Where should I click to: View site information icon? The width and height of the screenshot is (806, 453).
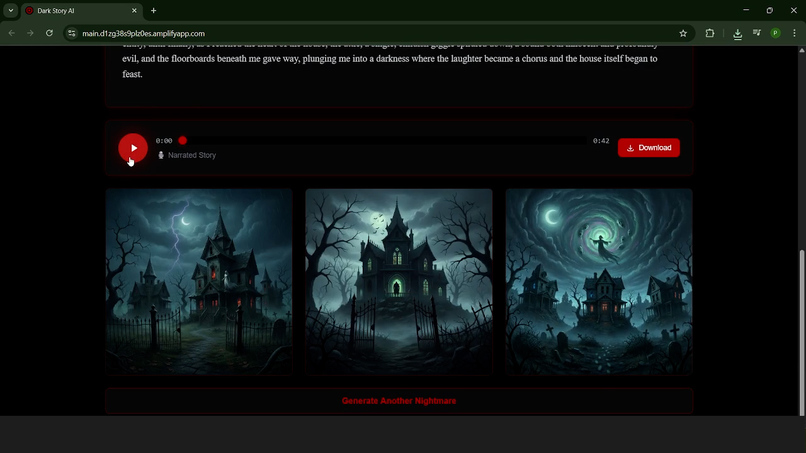point(71,33)
